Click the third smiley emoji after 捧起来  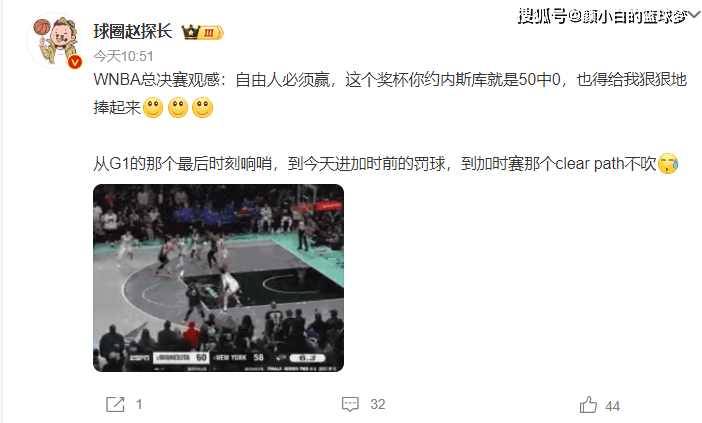coord(202,107)
